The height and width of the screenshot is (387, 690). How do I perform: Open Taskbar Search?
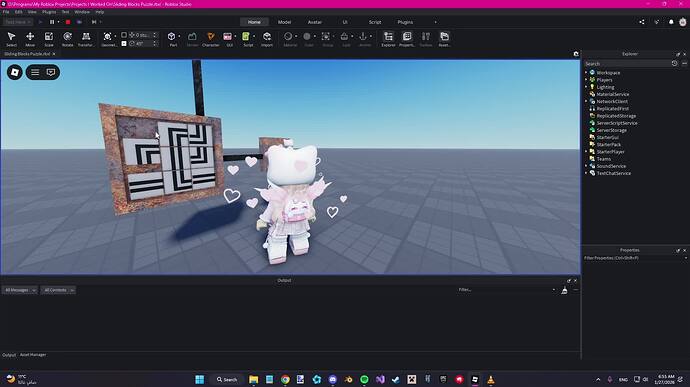227,380
